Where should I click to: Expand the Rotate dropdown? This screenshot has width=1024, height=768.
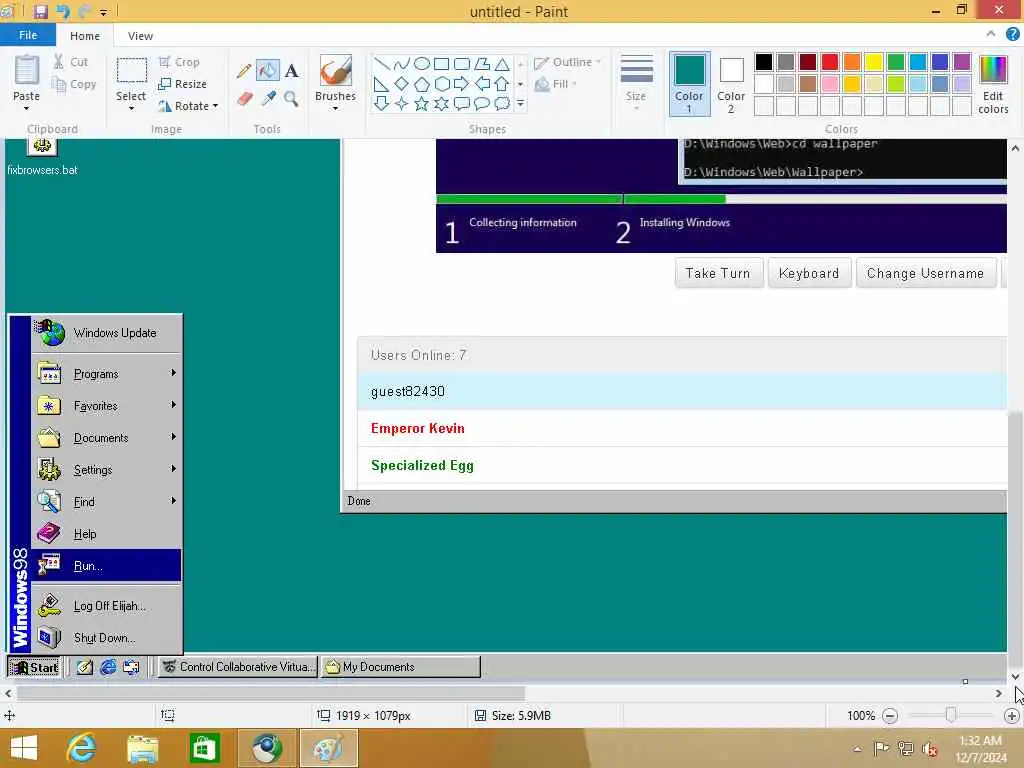[215, 106]
